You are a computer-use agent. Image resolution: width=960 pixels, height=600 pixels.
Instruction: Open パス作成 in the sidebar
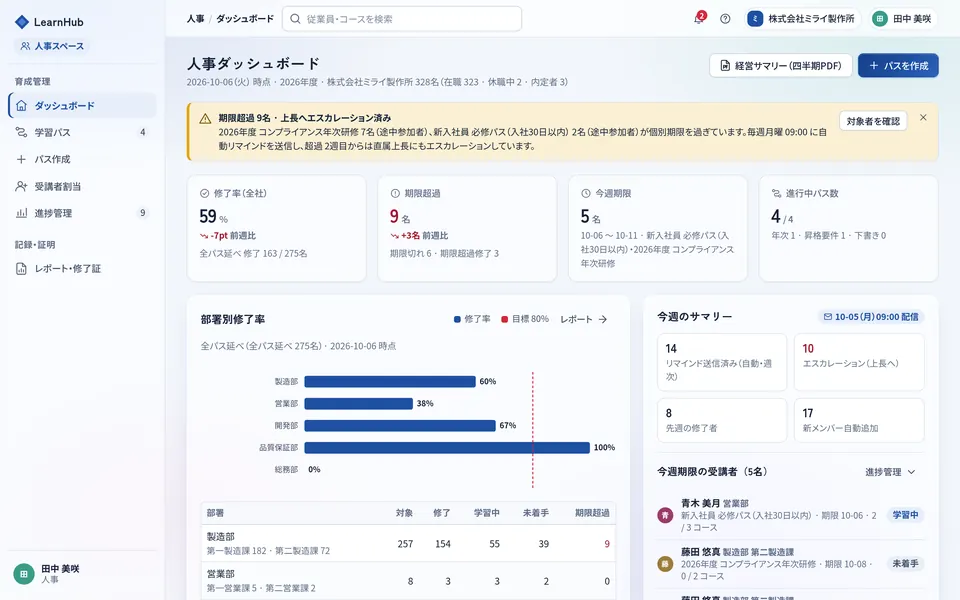pyautogui.click(x=82, y=159)
